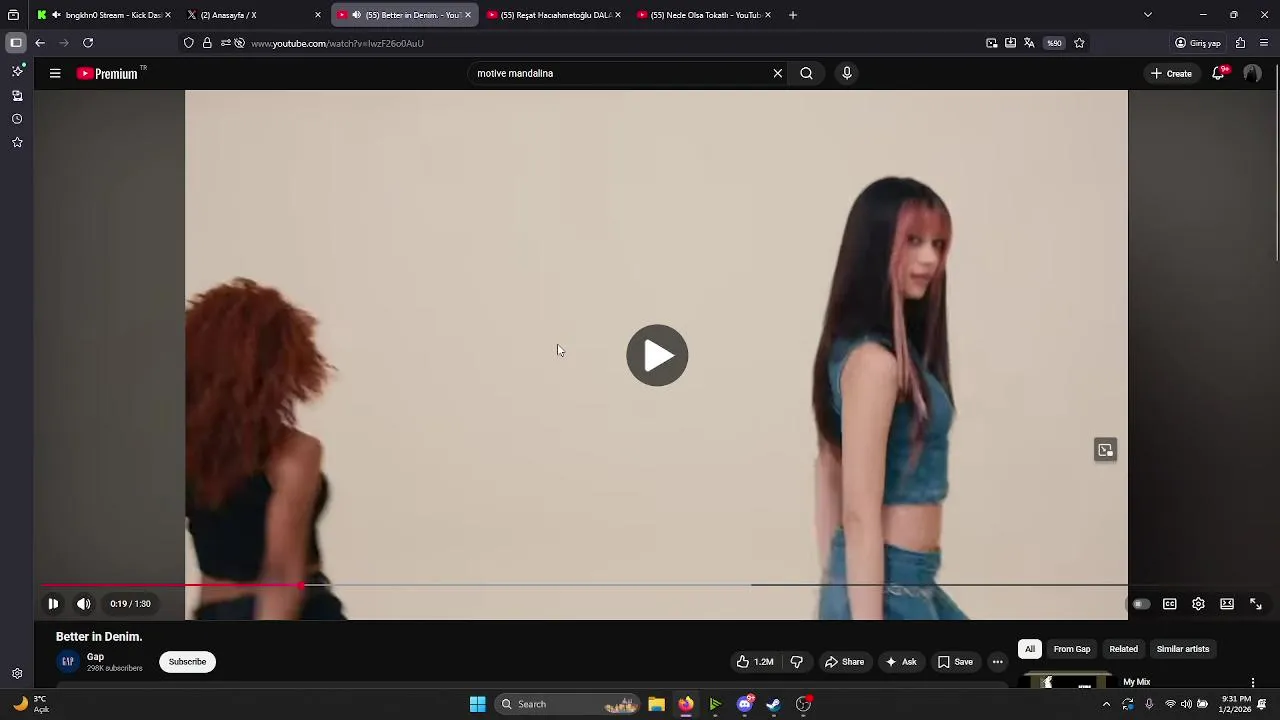The height and width of the screenshot is (720, 1280).
Task: Select the Related filter chip
Action: click(1123, 649)
